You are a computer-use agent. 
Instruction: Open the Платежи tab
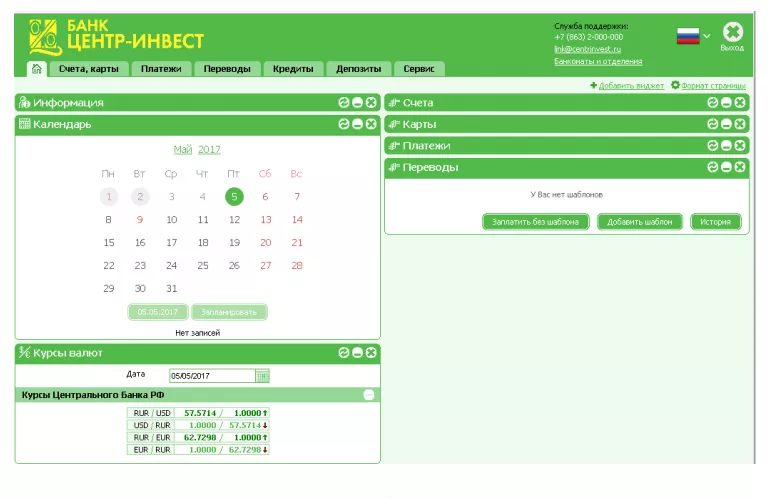tap(161, 69)
